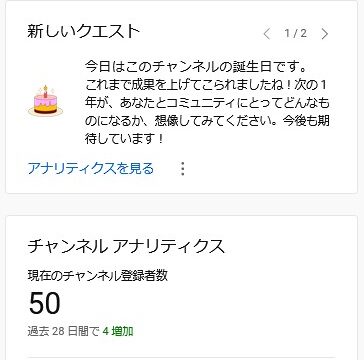Viewport: 364px width, 360px height.
Task: Click the 現在のチャンネル登録者数 label
Action: point(97,276)
